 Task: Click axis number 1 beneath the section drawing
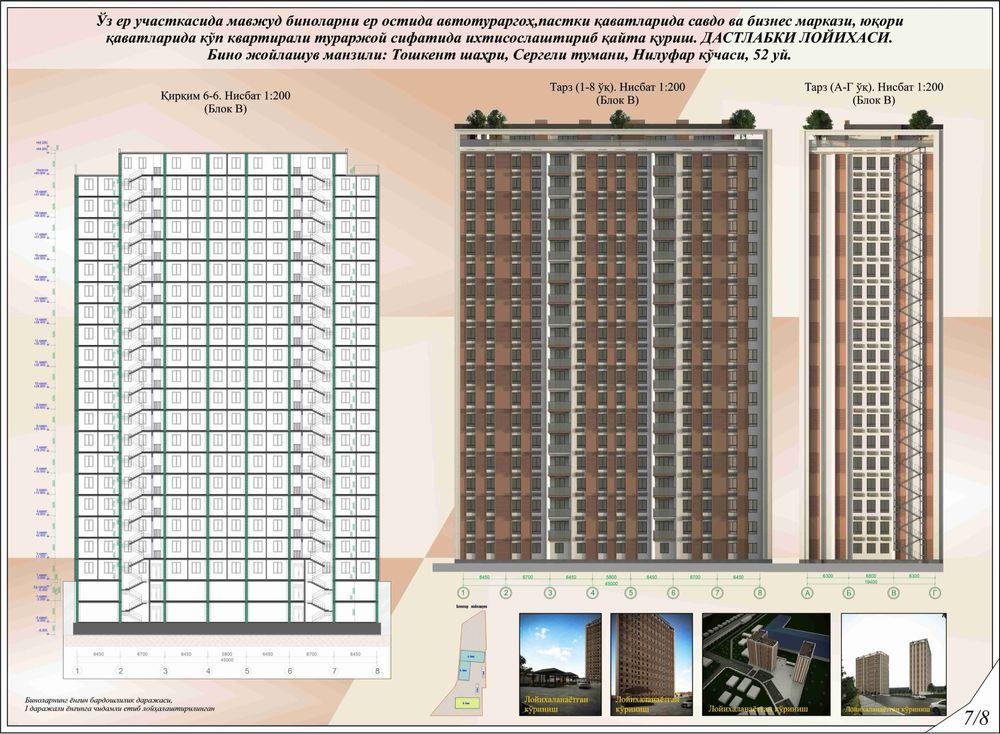(77, 671)
